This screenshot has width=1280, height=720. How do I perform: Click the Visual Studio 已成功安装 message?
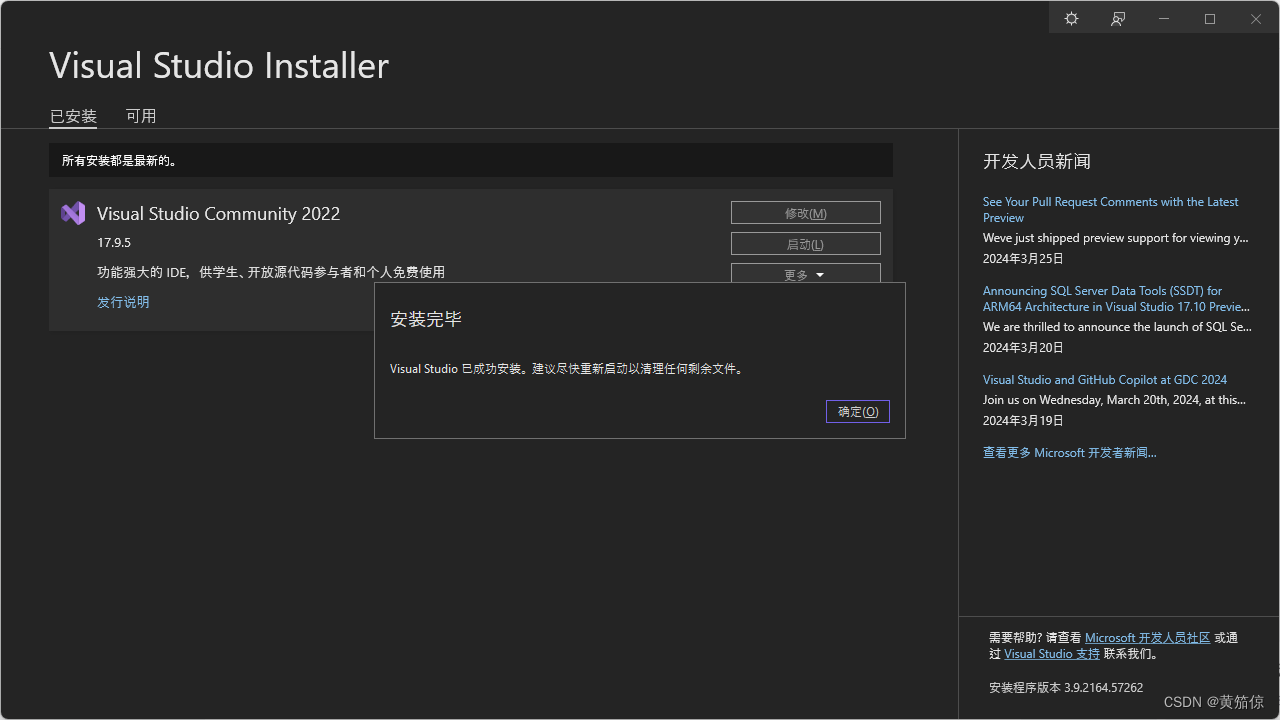coord(567,369)
